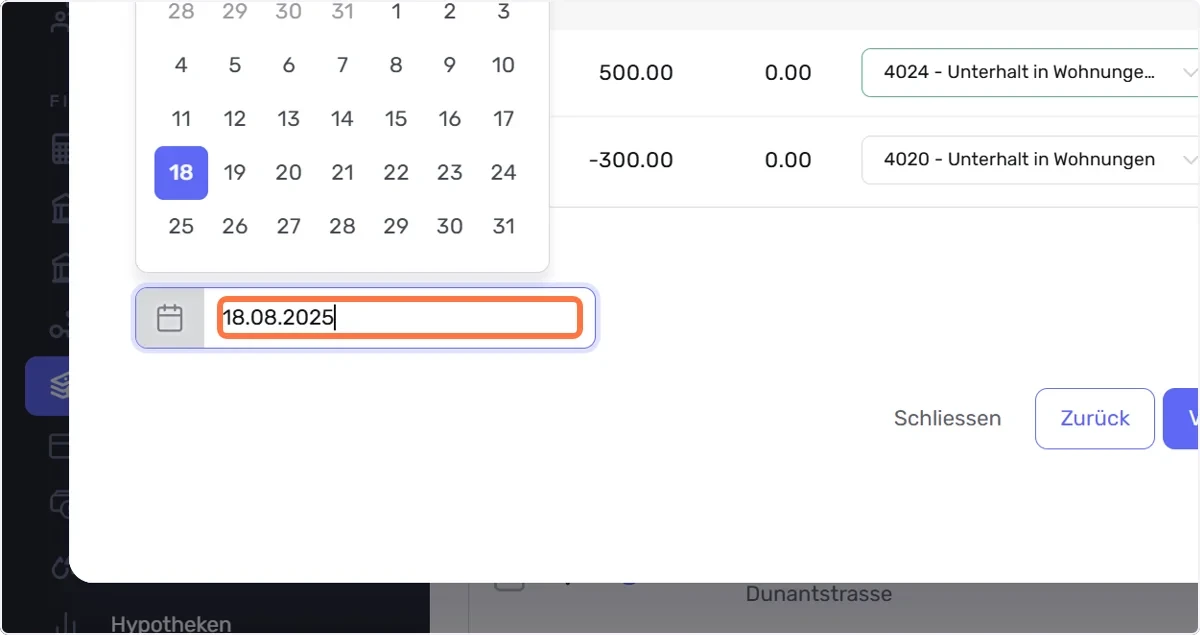Pick day 19 in the date picker
This screenshot has height=635, width=1200.
coord(235,173)
